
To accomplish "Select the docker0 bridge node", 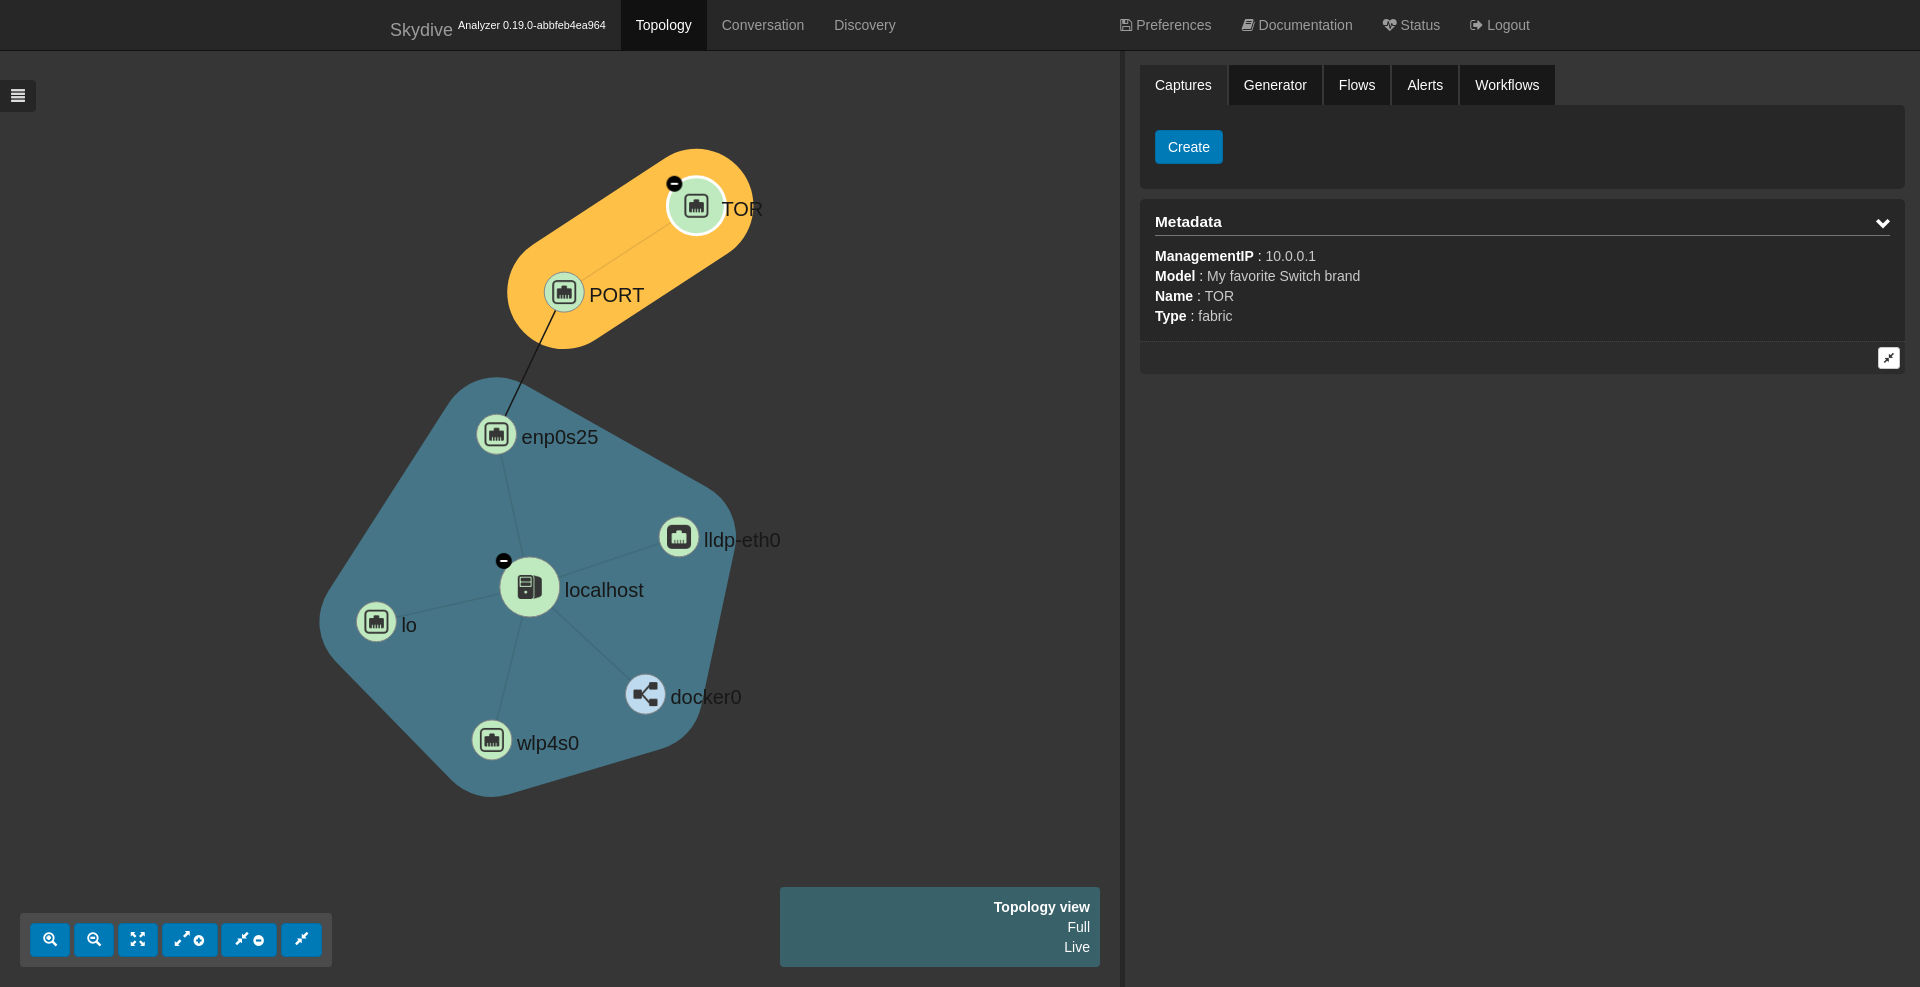I will [x=645, y=694].
